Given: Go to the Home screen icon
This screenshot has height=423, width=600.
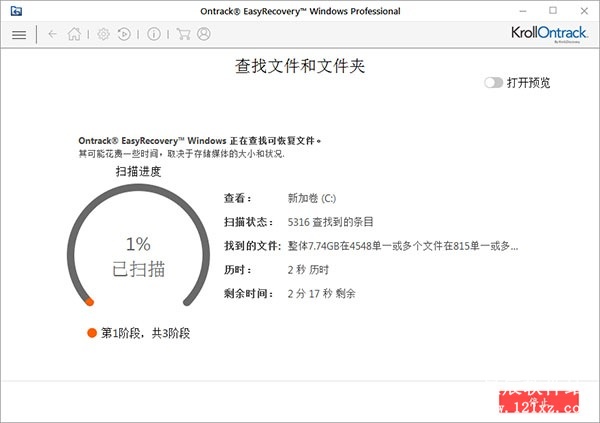Looking at the screenshot, I should pos(74,34).
